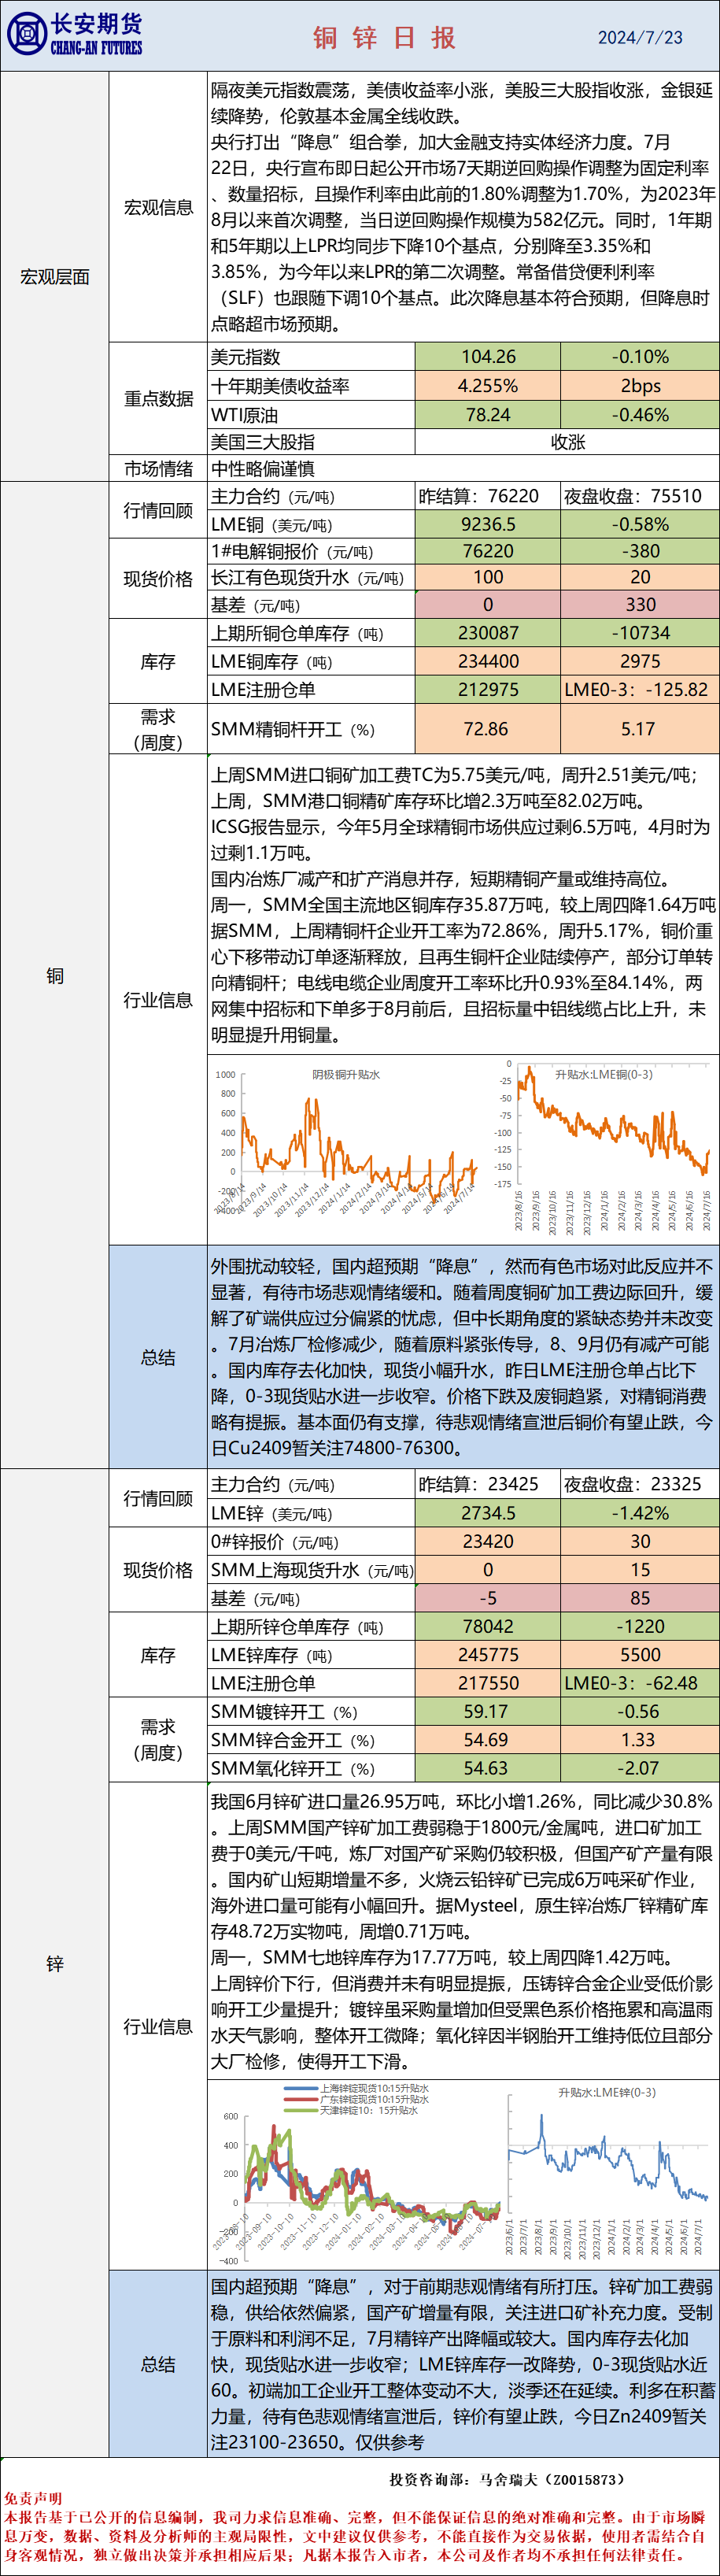Click the zinc LME注册仓单 value 217550
720x2576 pixels.
[488, 1683]
